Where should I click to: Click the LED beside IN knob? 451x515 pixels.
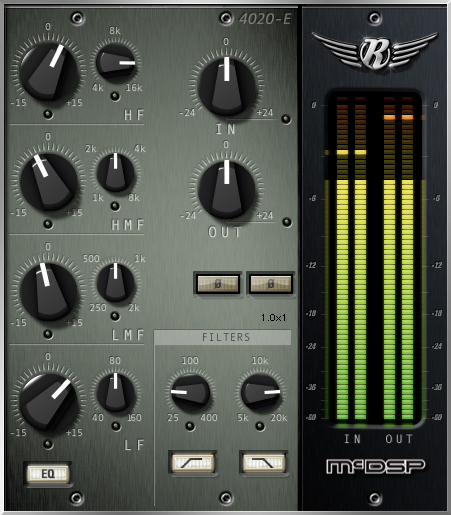286,119
